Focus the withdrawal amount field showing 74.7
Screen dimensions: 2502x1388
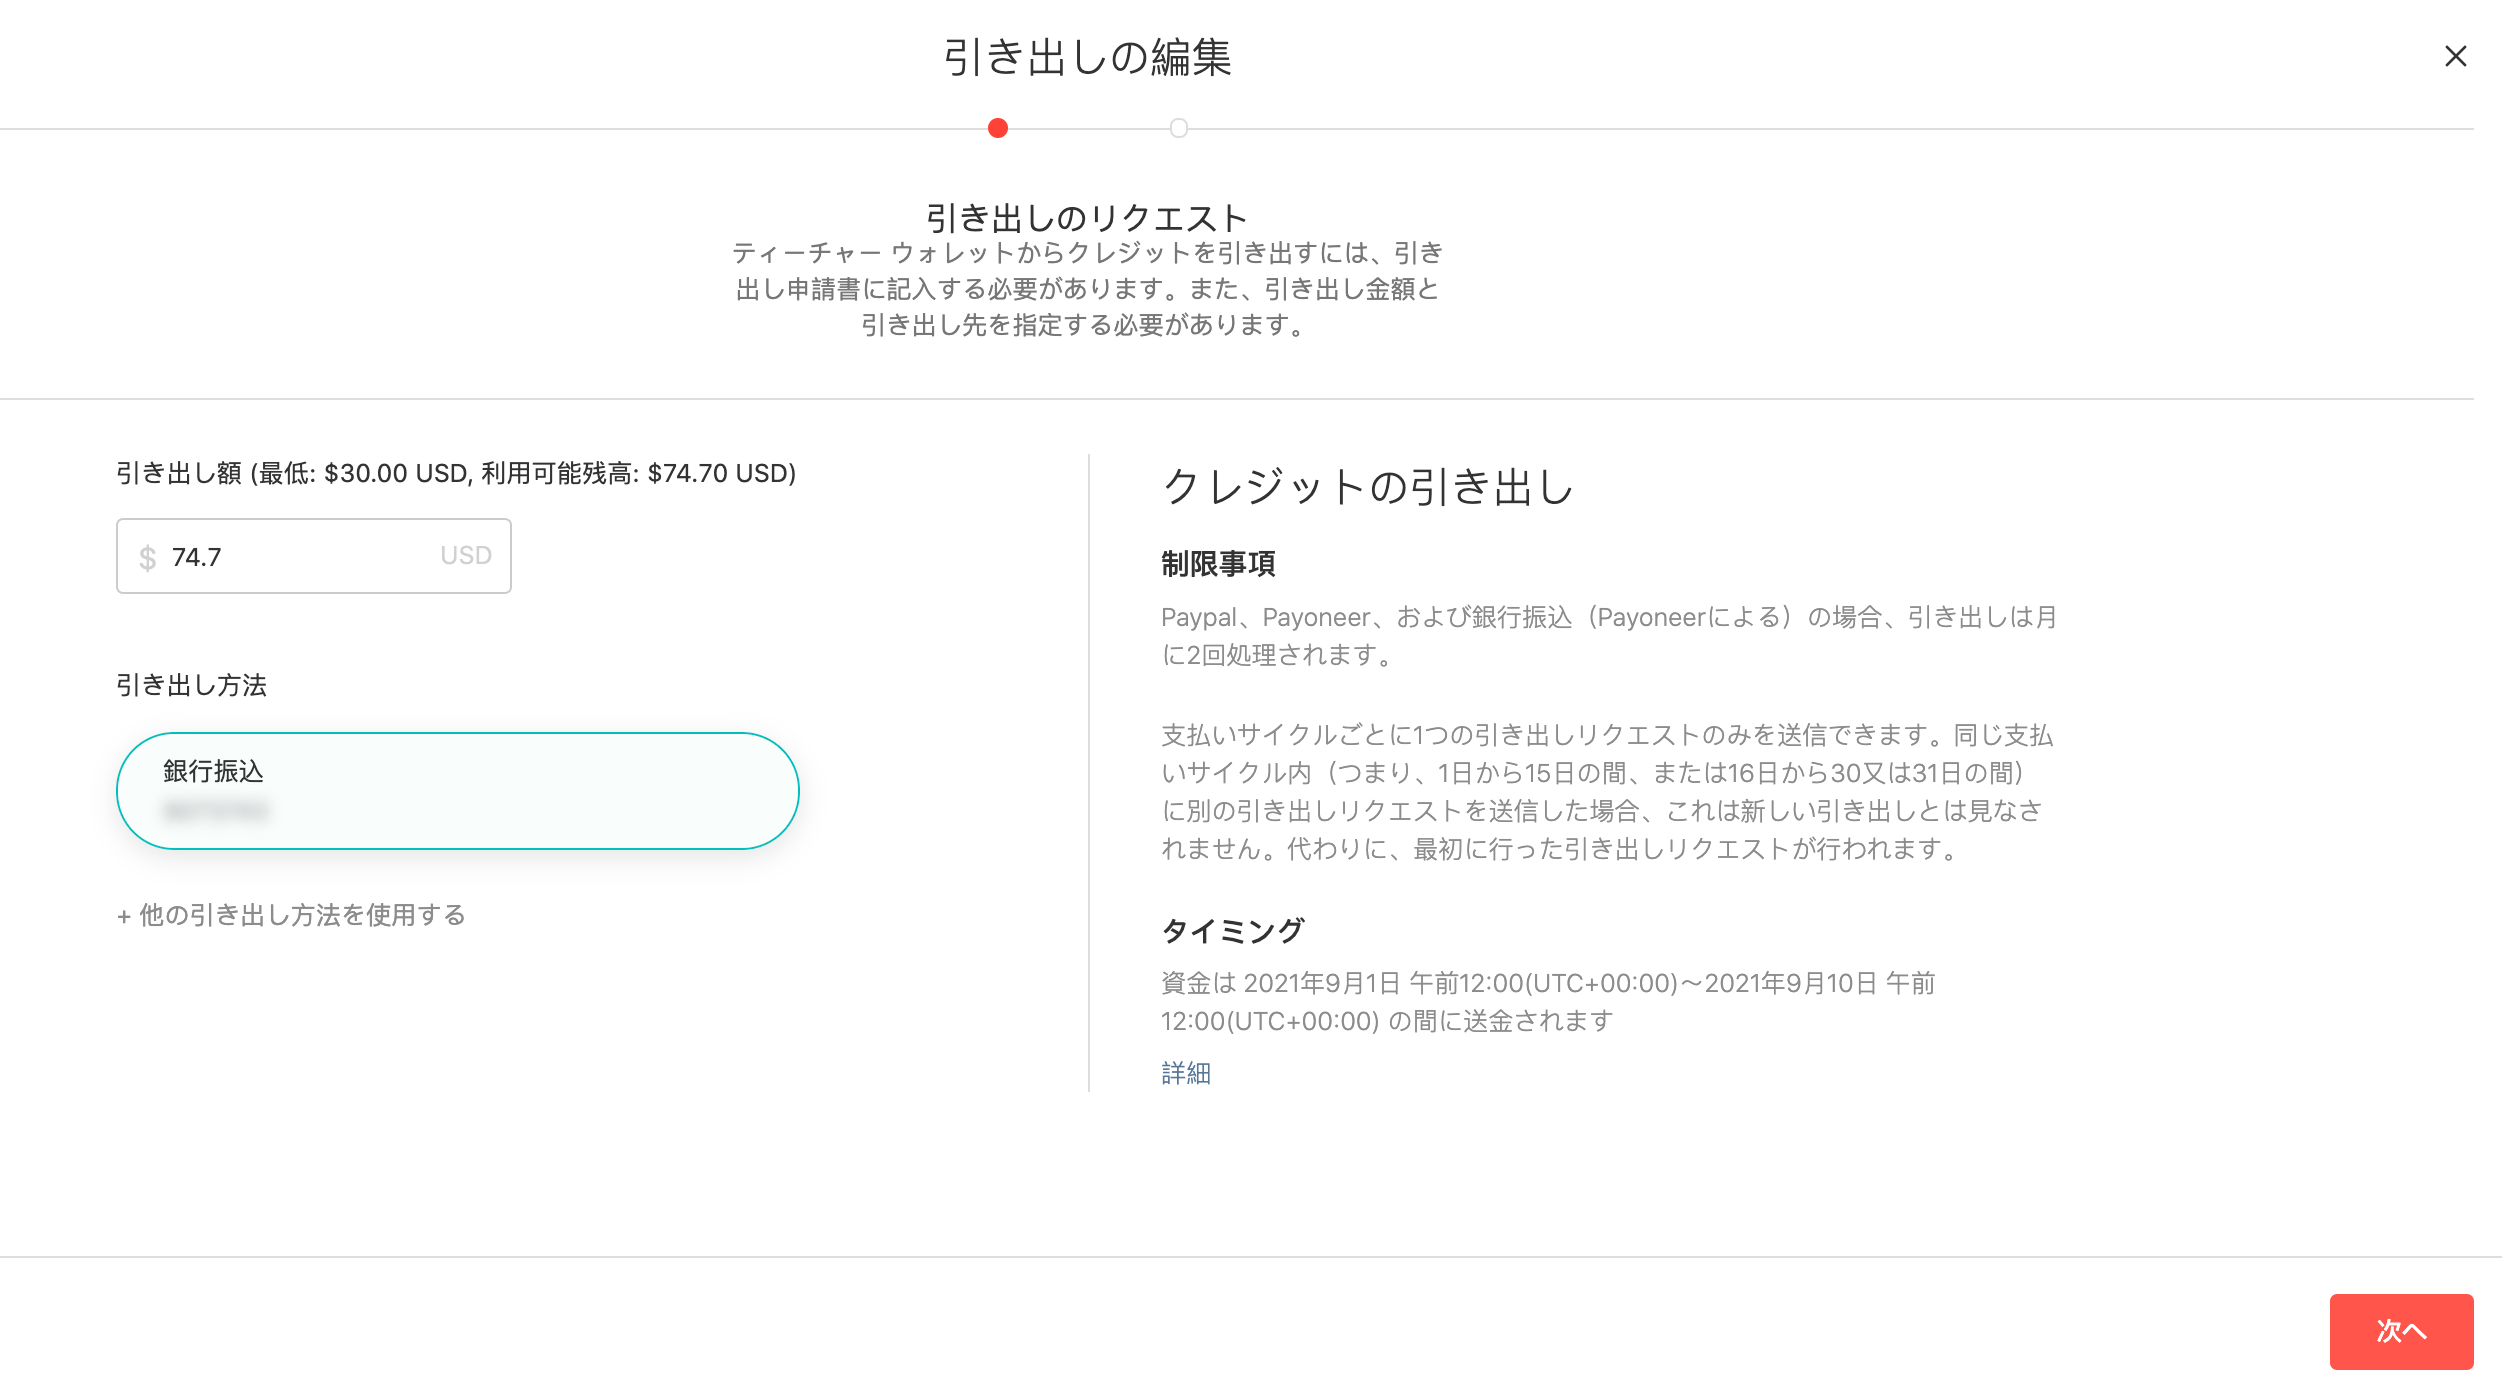coord(314,556)
